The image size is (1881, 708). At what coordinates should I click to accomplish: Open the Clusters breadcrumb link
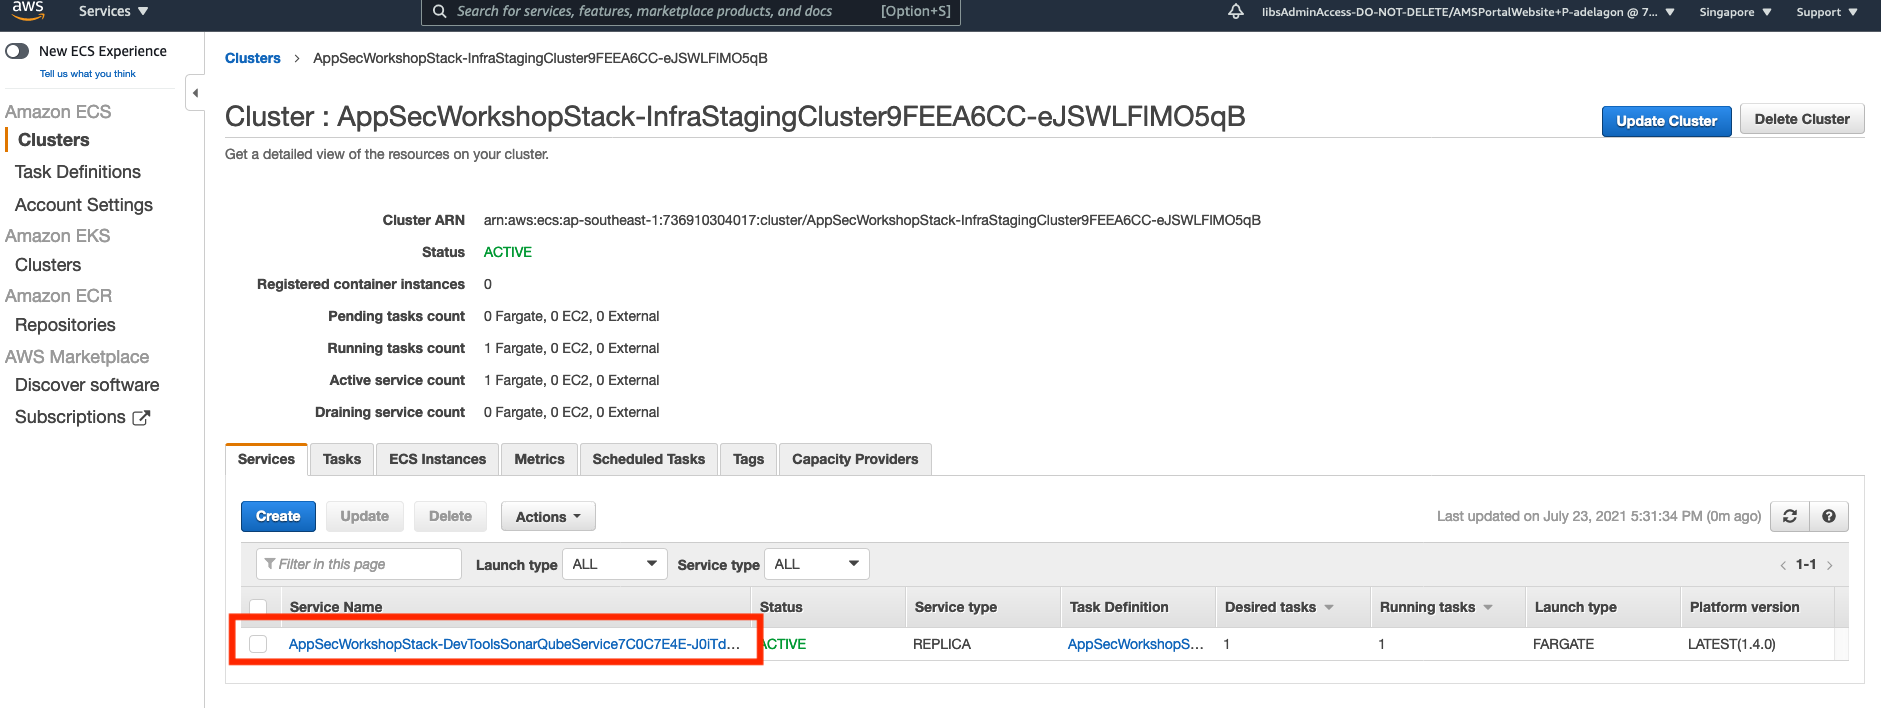click(x=253, y=58)
